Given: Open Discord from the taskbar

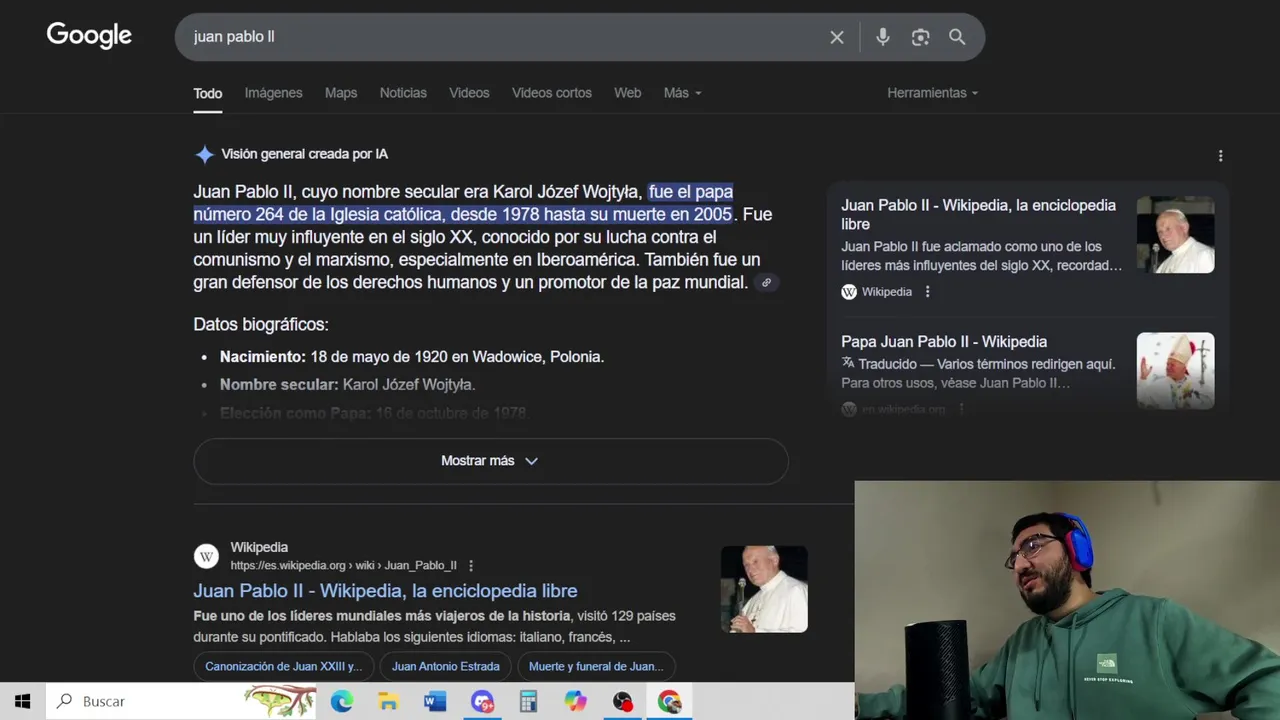Looking at the screenshot, I should coord(482,702).
